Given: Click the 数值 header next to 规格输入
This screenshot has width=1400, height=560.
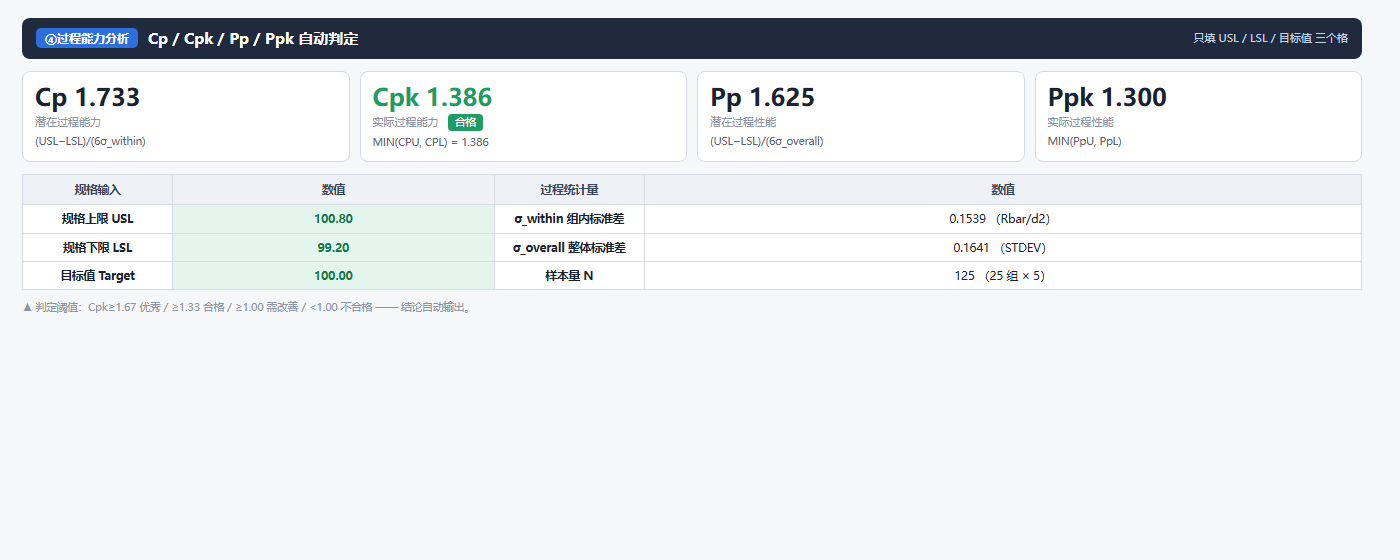Looking at the screenshot, I should tap(333, 190).
